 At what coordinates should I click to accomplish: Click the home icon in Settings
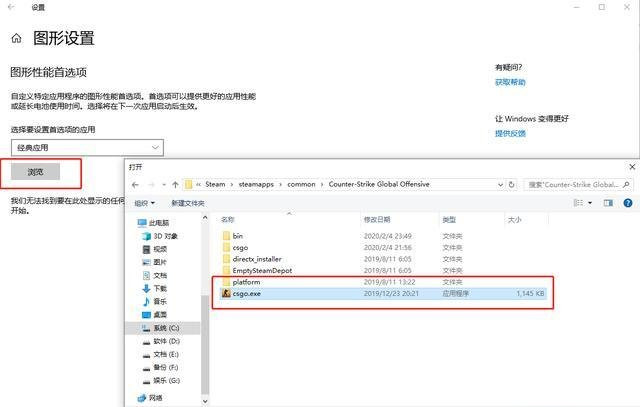click(x=17, y=39)
